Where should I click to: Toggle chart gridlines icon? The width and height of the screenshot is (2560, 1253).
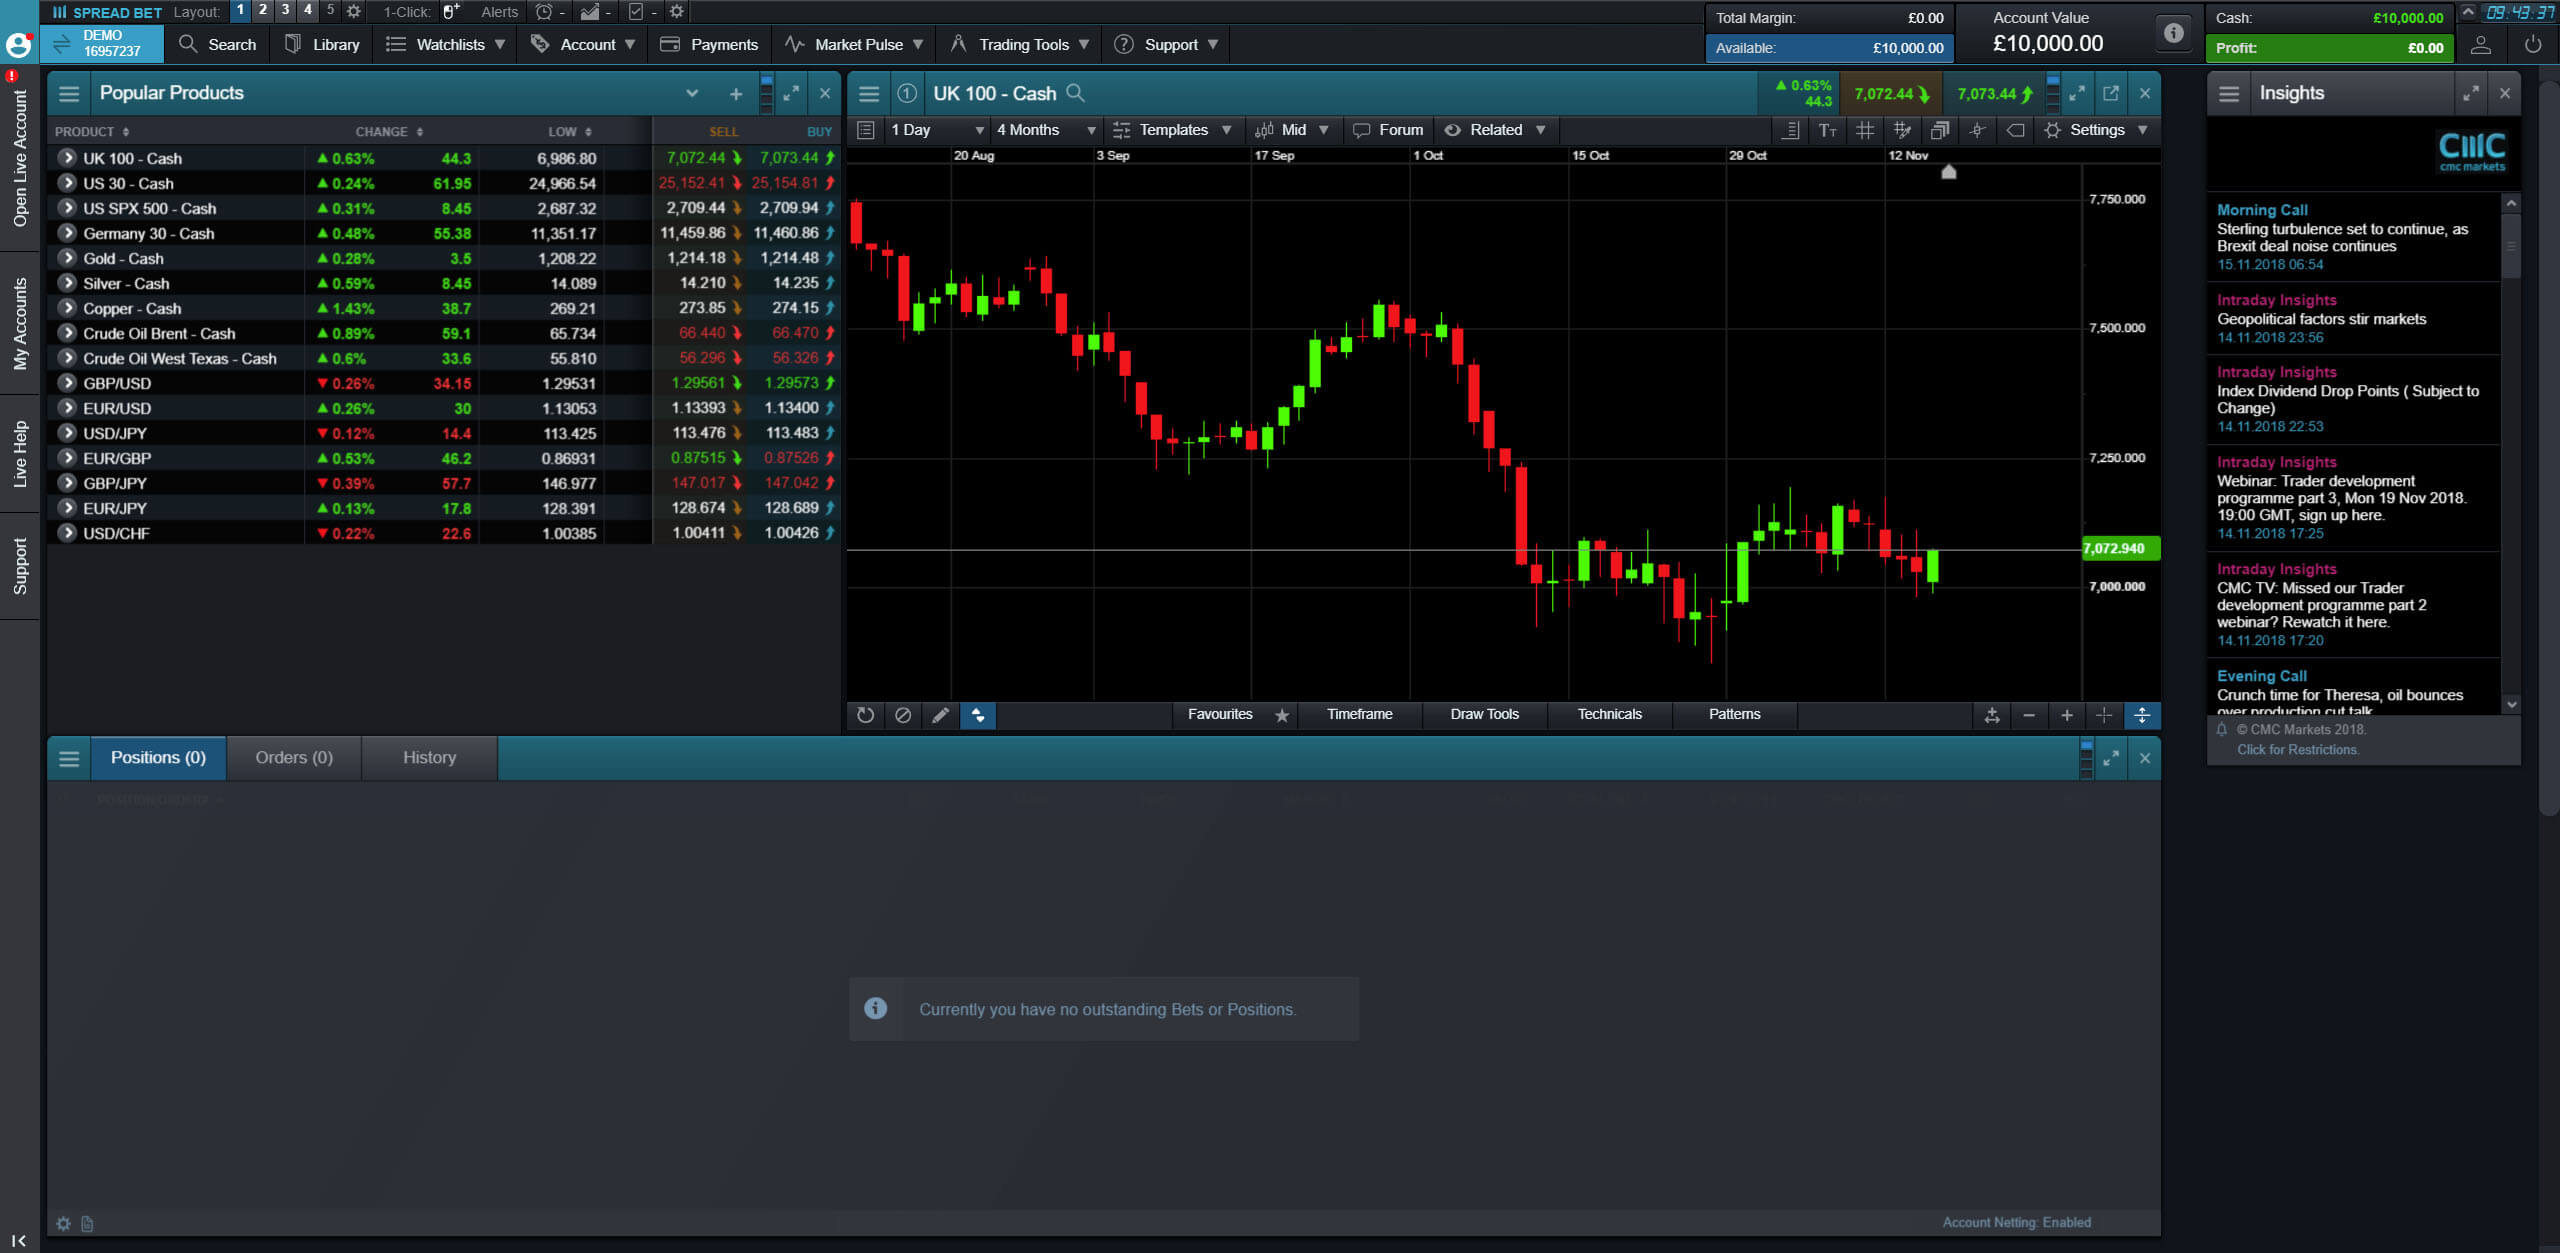click(x=1864, y=130)
